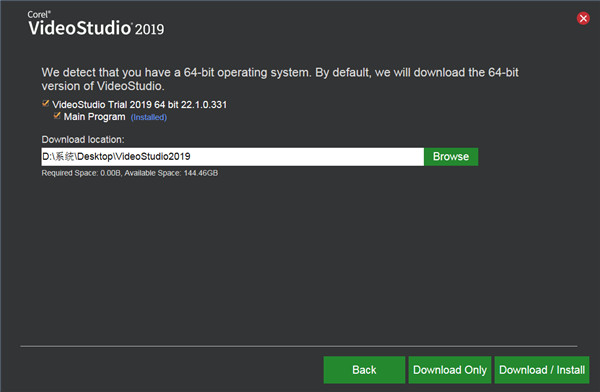The height and width of the screenshot is (392, 600).
Task: Click the Required Space 0.00B text
Action: point(81,173)
